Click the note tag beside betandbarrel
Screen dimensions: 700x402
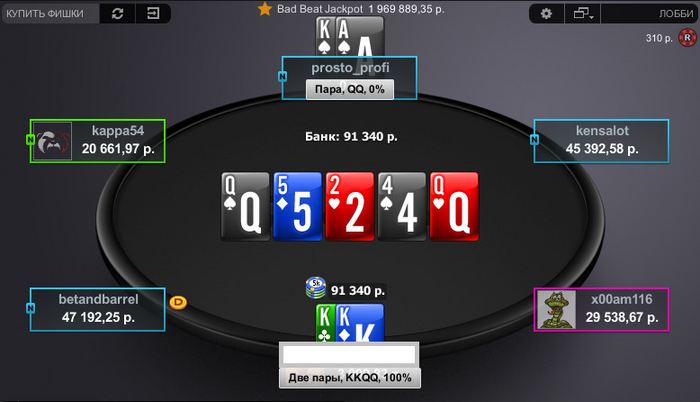(x=30, y=308)
